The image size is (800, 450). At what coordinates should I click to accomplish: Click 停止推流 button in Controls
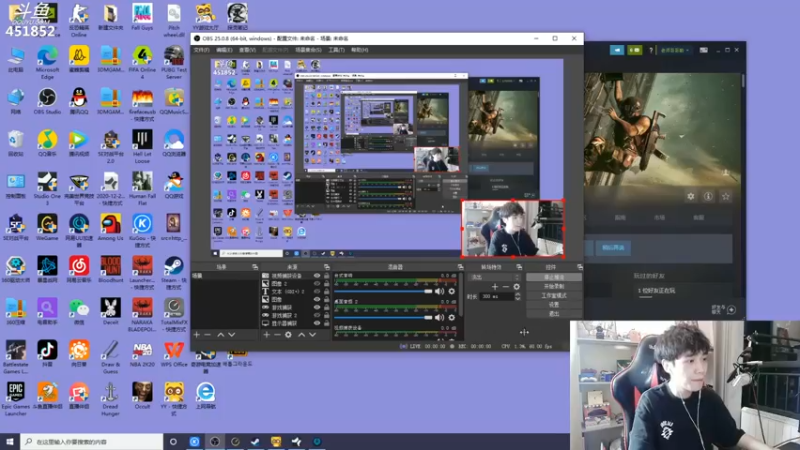tap(554, 277)
